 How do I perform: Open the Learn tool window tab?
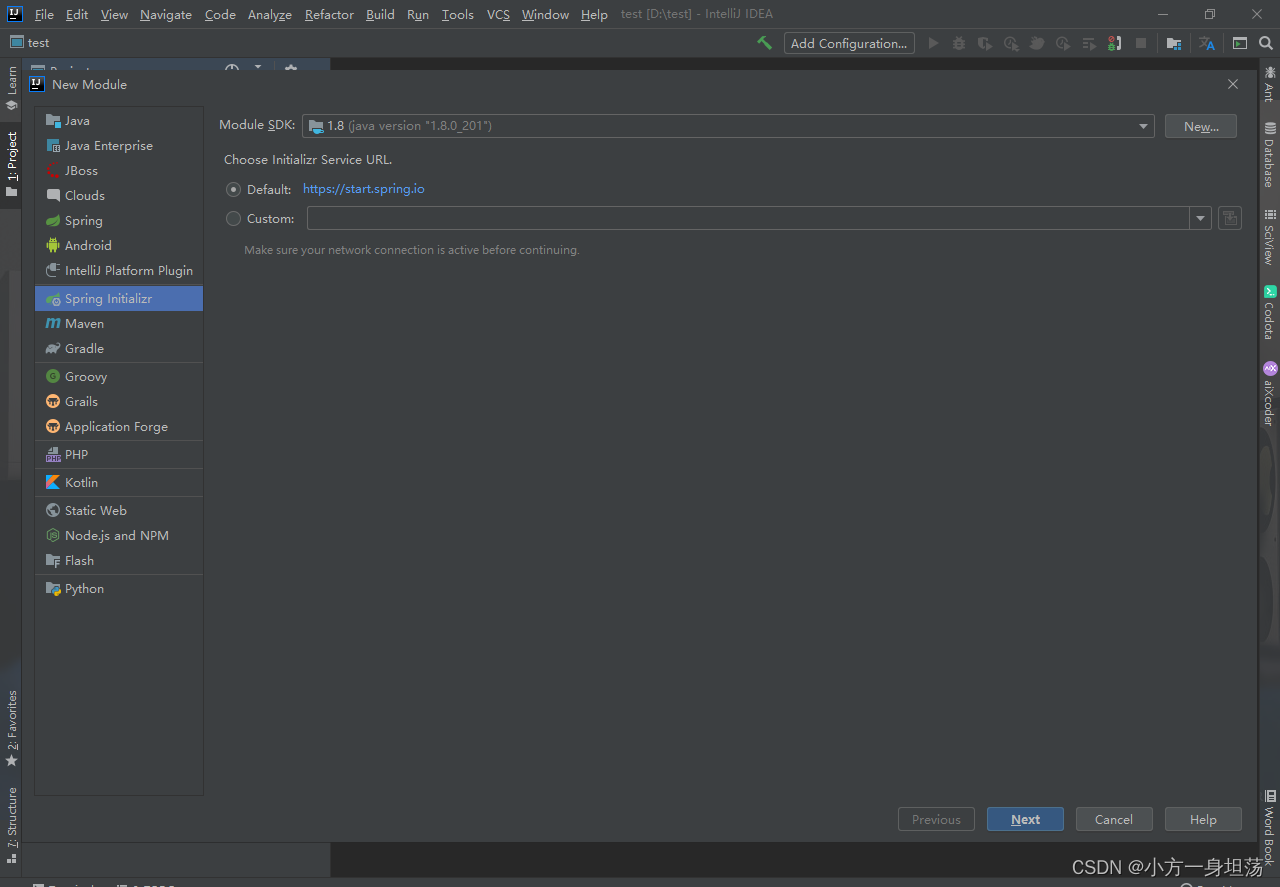point(11,88)
